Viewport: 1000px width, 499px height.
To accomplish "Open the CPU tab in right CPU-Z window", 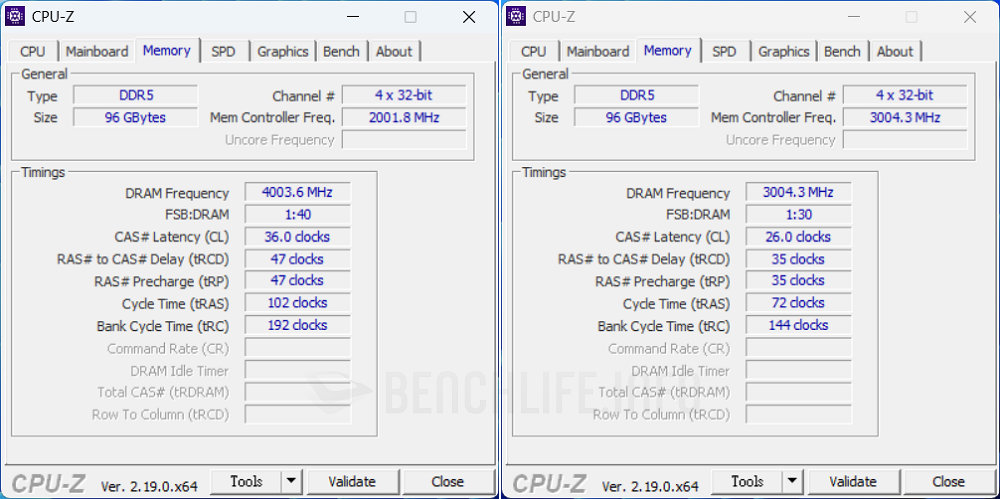I will click(x=534, y=52).
